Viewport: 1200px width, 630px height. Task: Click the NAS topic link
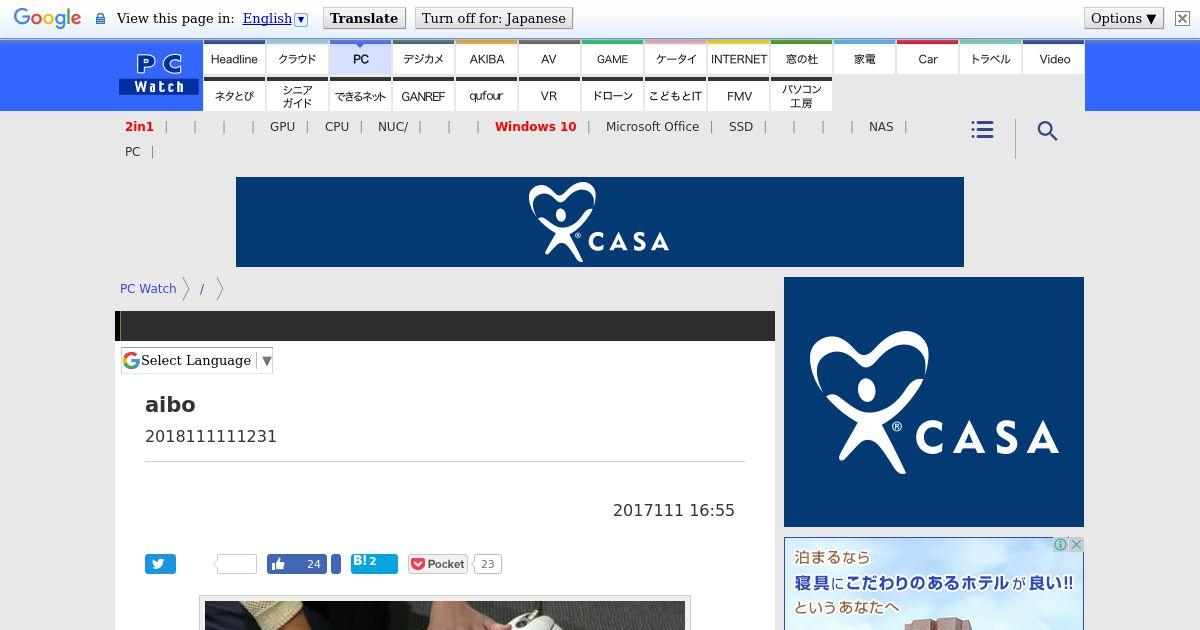tap(881, 127)
